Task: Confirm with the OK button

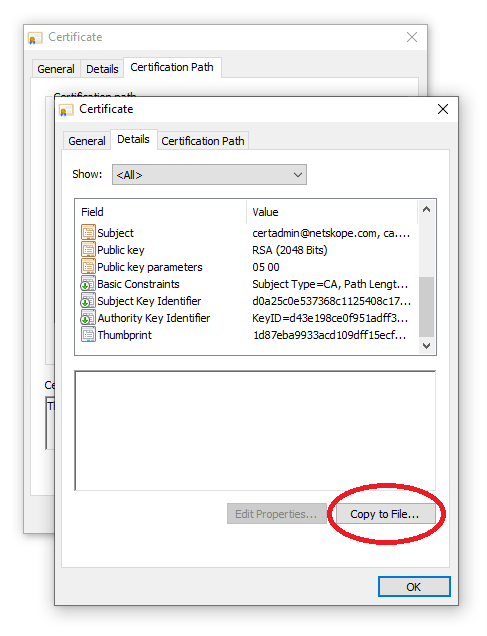Action: 414,587
